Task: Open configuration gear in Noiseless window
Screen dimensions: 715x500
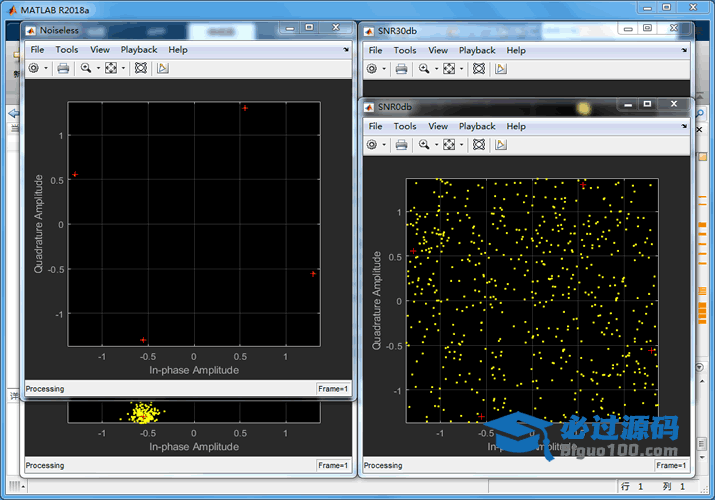Action: [x=33, y=68]
